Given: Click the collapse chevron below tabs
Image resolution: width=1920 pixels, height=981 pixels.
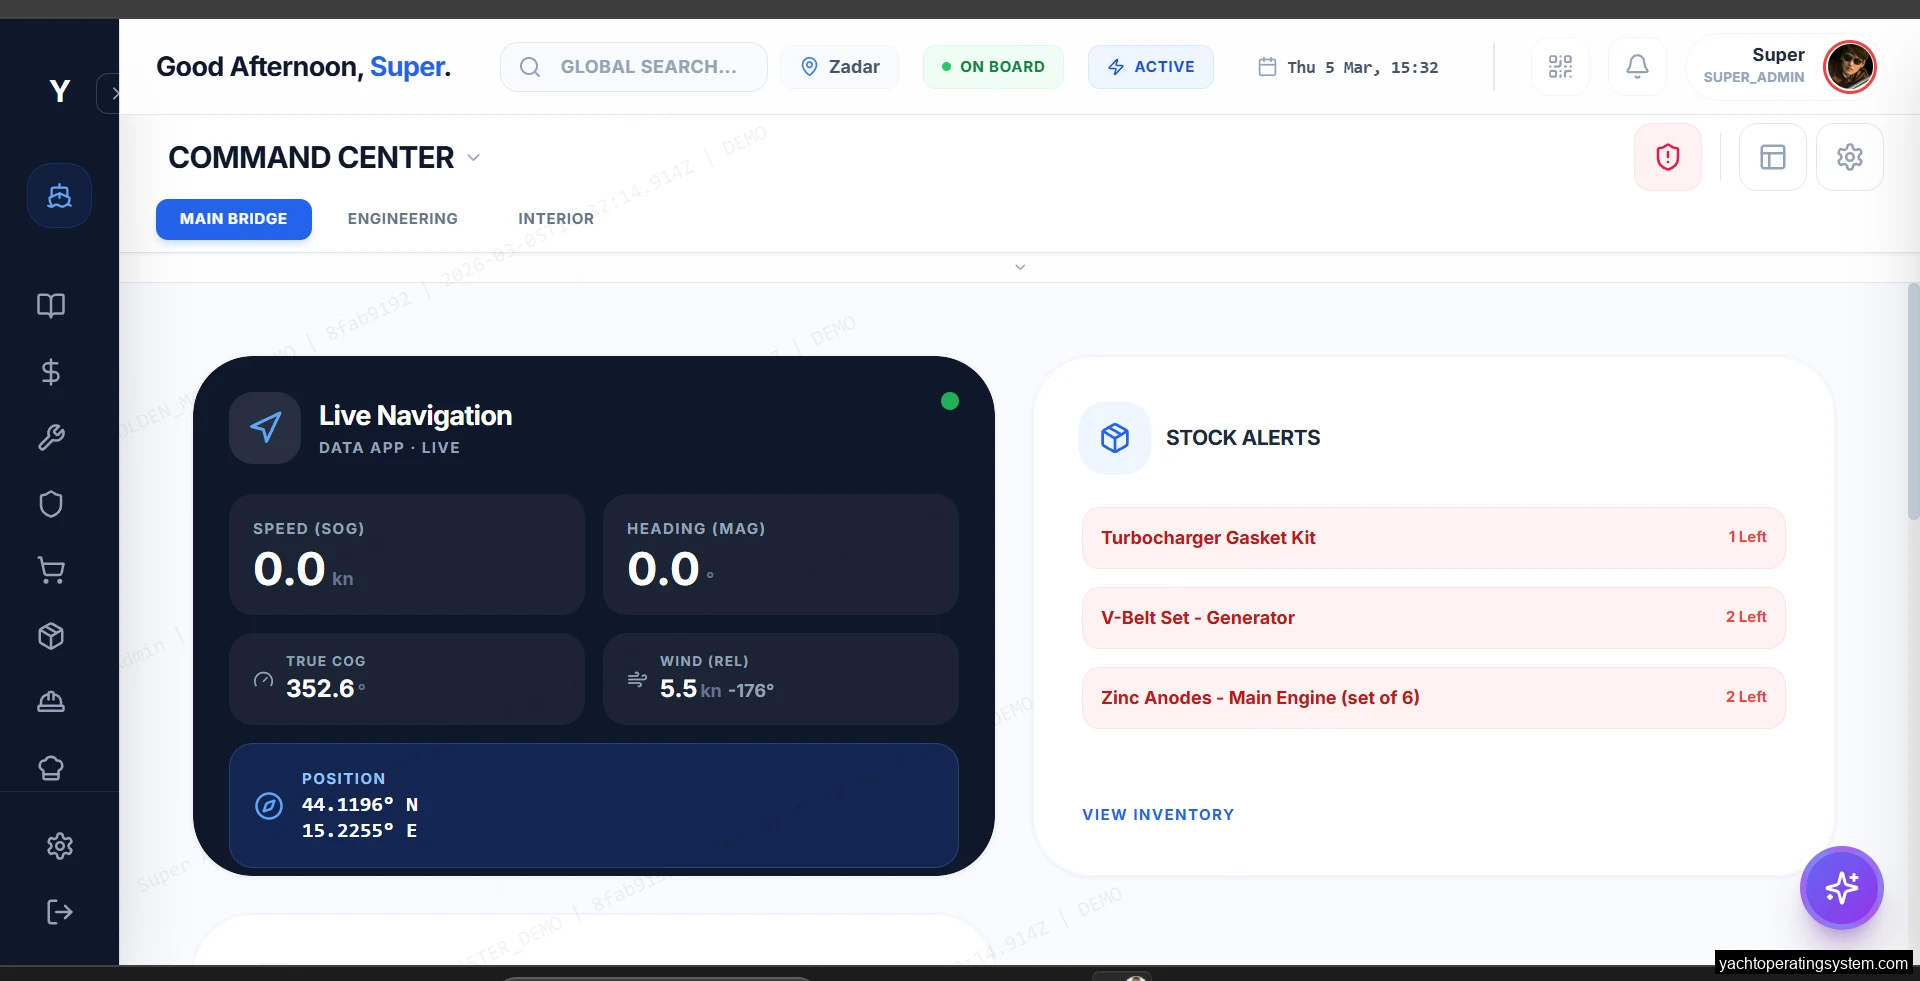Looking at the screenshot, I should tap(1020, 267).
